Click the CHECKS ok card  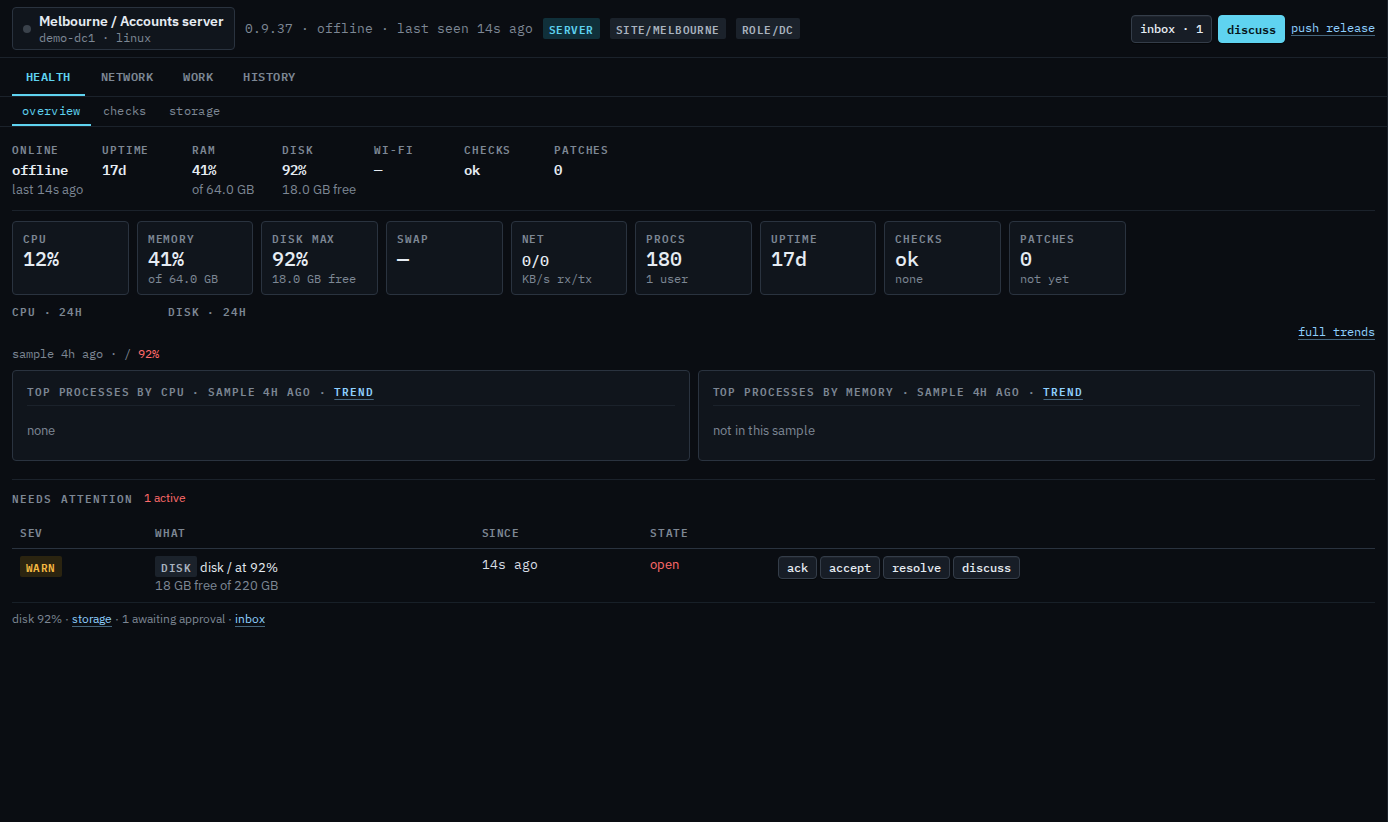(942, 258)
